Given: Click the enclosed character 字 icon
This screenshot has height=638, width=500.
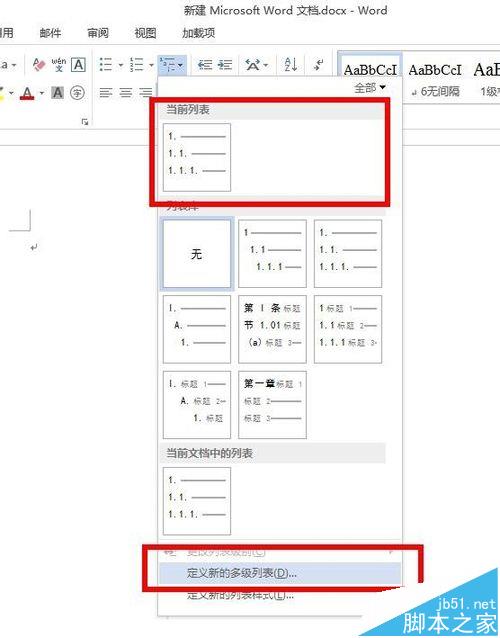Looking at the screenshot, I should [x=77, y=93].
